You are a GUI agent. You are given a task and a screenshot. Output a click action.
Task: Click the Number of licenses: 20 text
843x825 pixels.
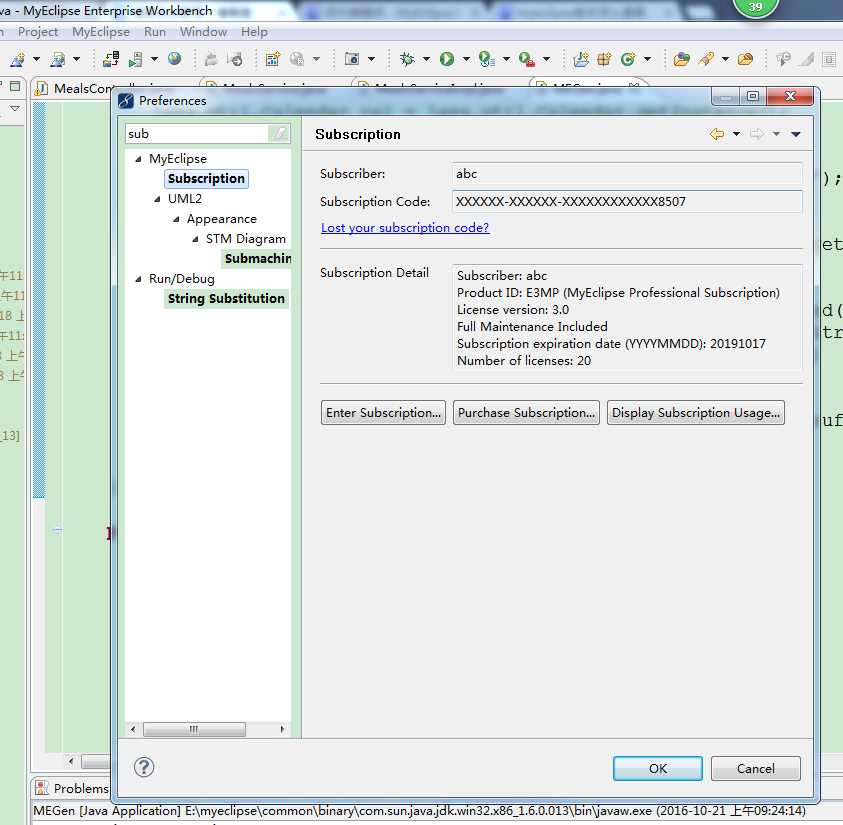click(x=524, y=361)
